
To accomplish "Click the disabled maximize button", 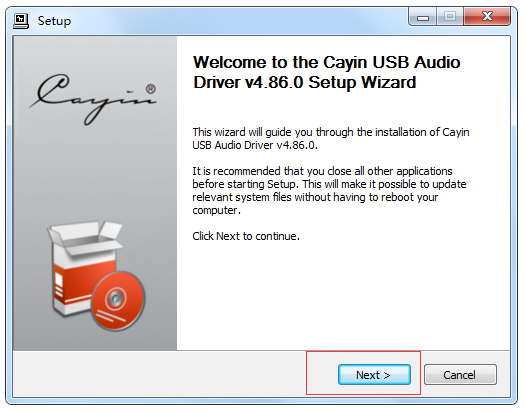I will pyautogui.click(x=450, y=16).
